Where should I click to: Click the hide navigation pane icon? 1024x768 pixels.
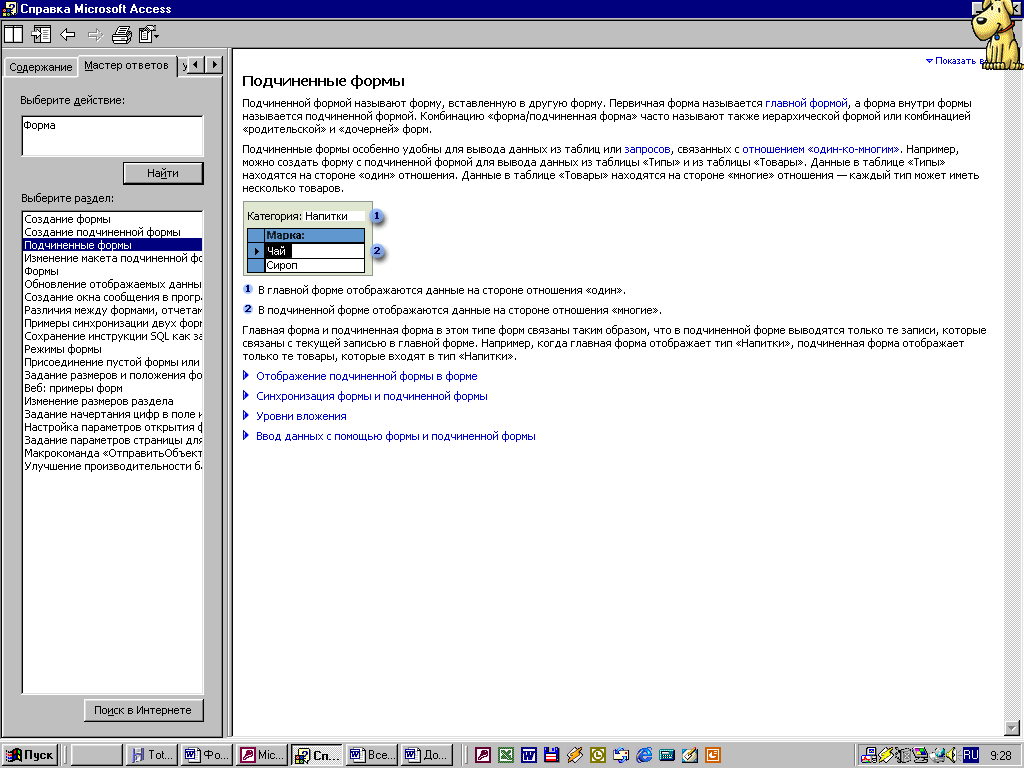[41, 34]
